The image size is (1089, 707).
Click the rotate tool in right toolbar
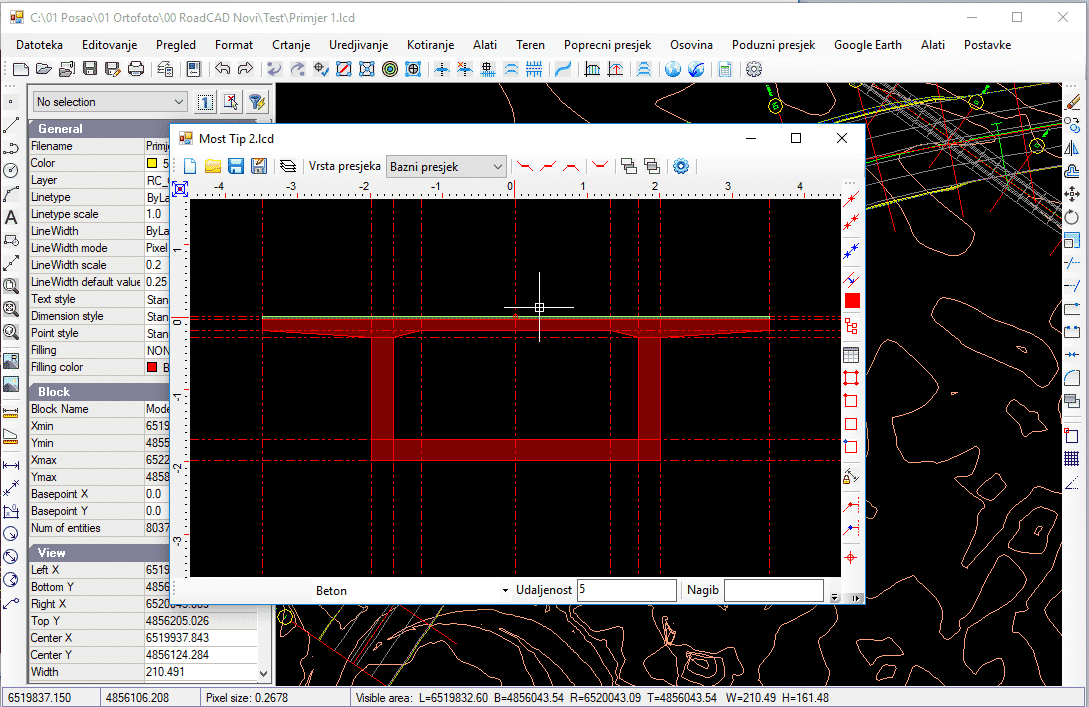click(x=1072, y=217)
